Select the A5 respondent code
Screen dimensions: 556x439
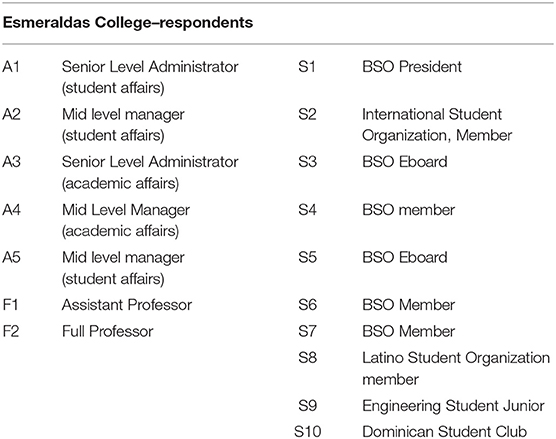[x=11, y=257]
